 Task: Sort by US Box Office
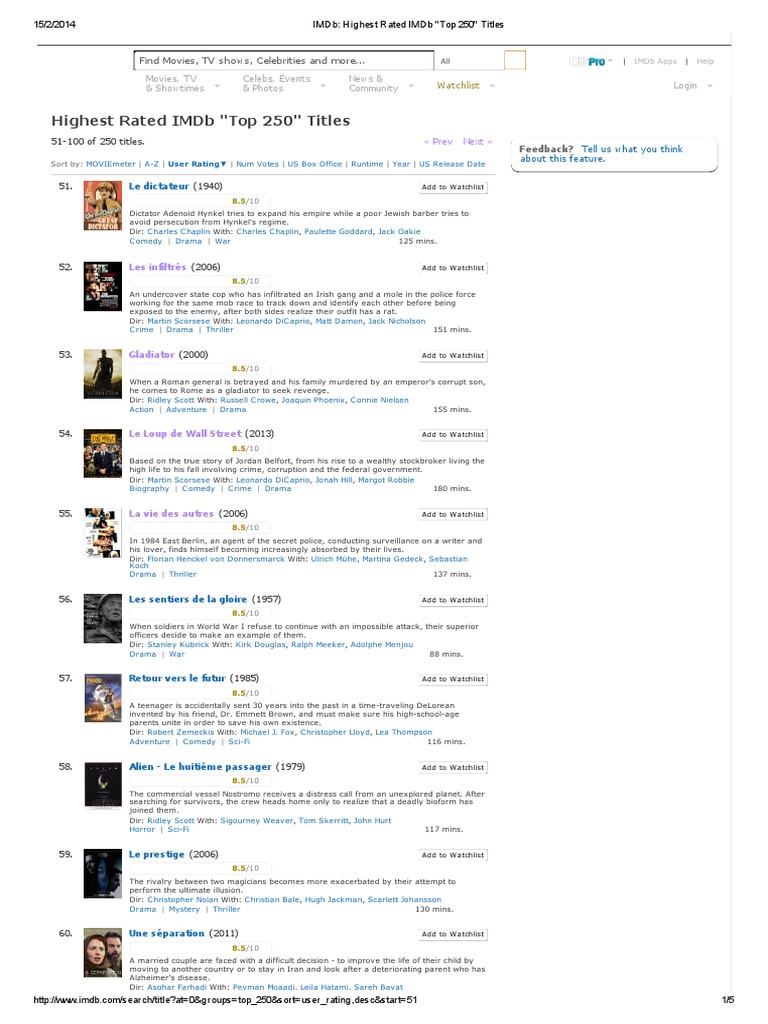[x=315, y=164]
